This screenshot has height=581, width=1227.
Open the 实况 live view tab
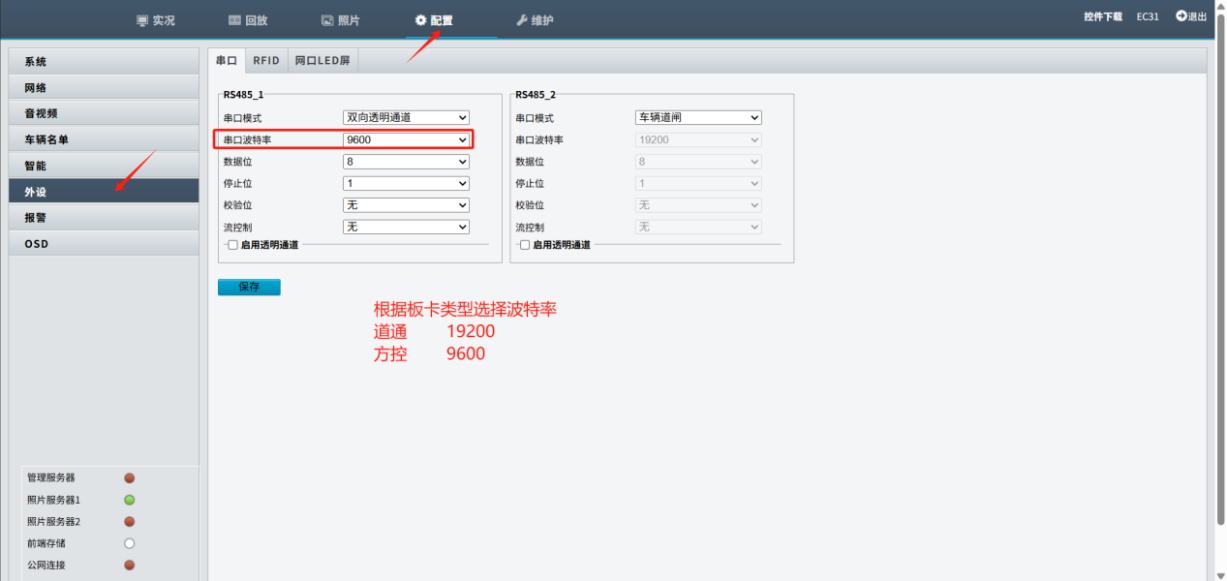coord(155,20)
